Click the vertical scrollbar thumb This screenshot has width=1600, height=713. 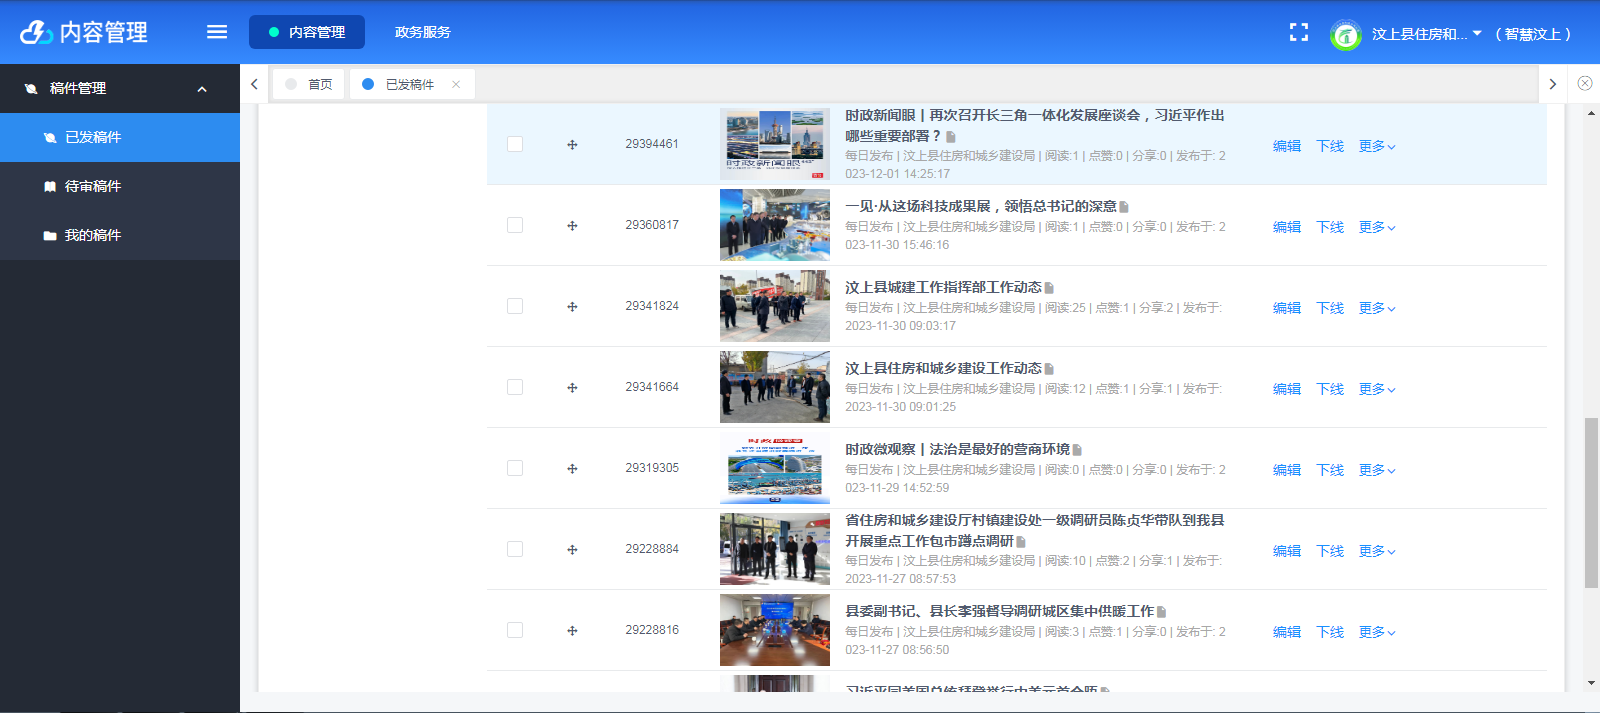(x=1591, y=503)
